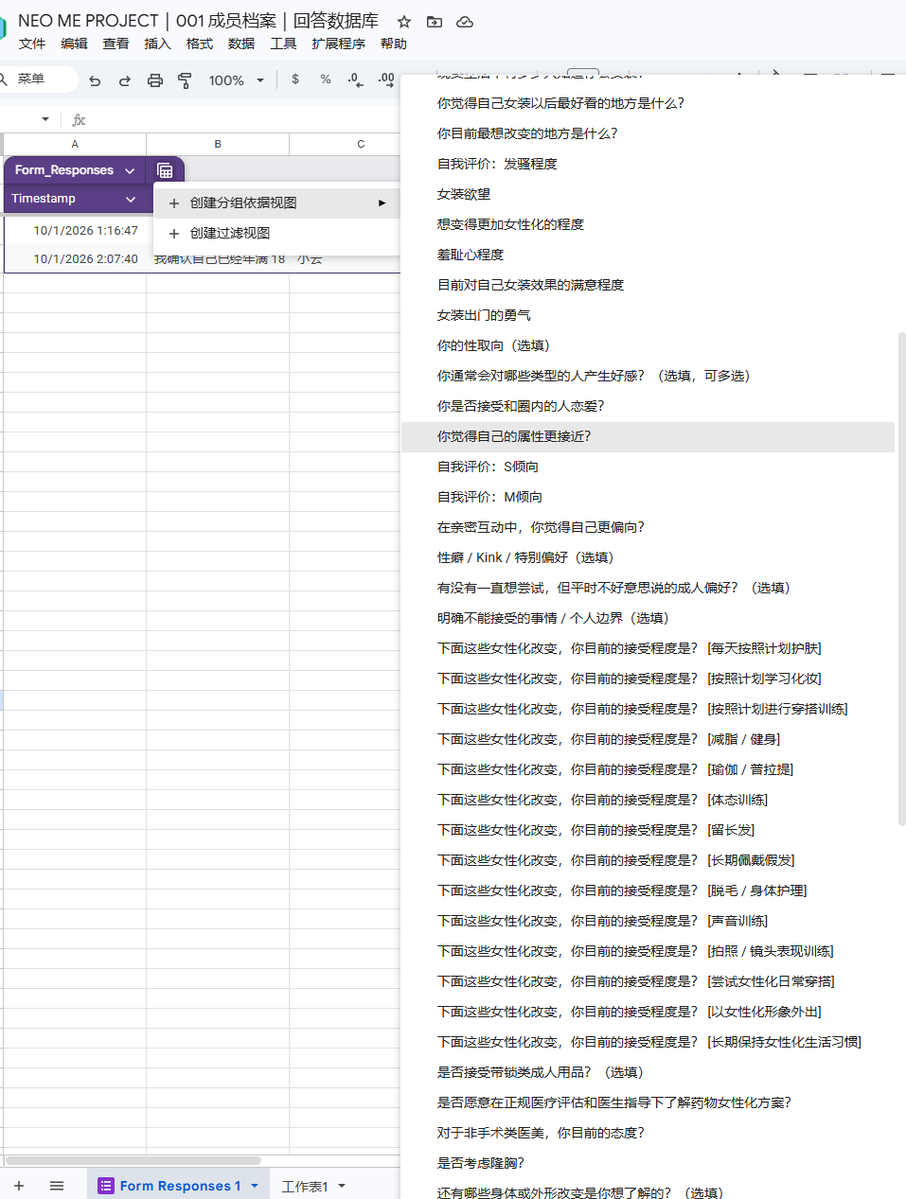This screenshot has height=1199, width=906.
Task: Click the 菜单 search box
Action: coord(38,79)
